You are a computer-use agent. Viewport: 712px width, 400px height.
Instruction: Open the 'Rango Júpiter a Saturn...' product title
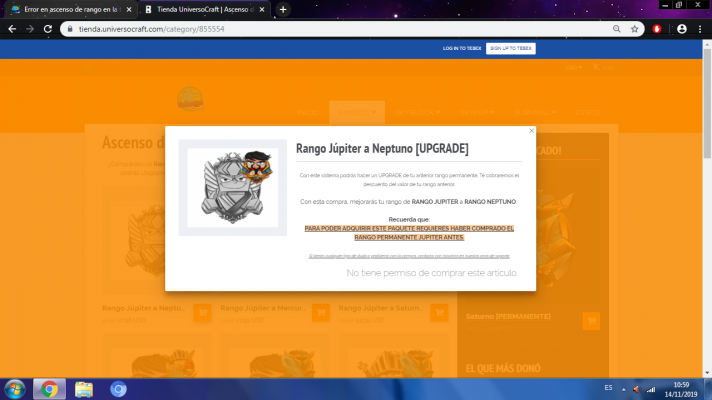pyautogui.click(x=381, y=308)
